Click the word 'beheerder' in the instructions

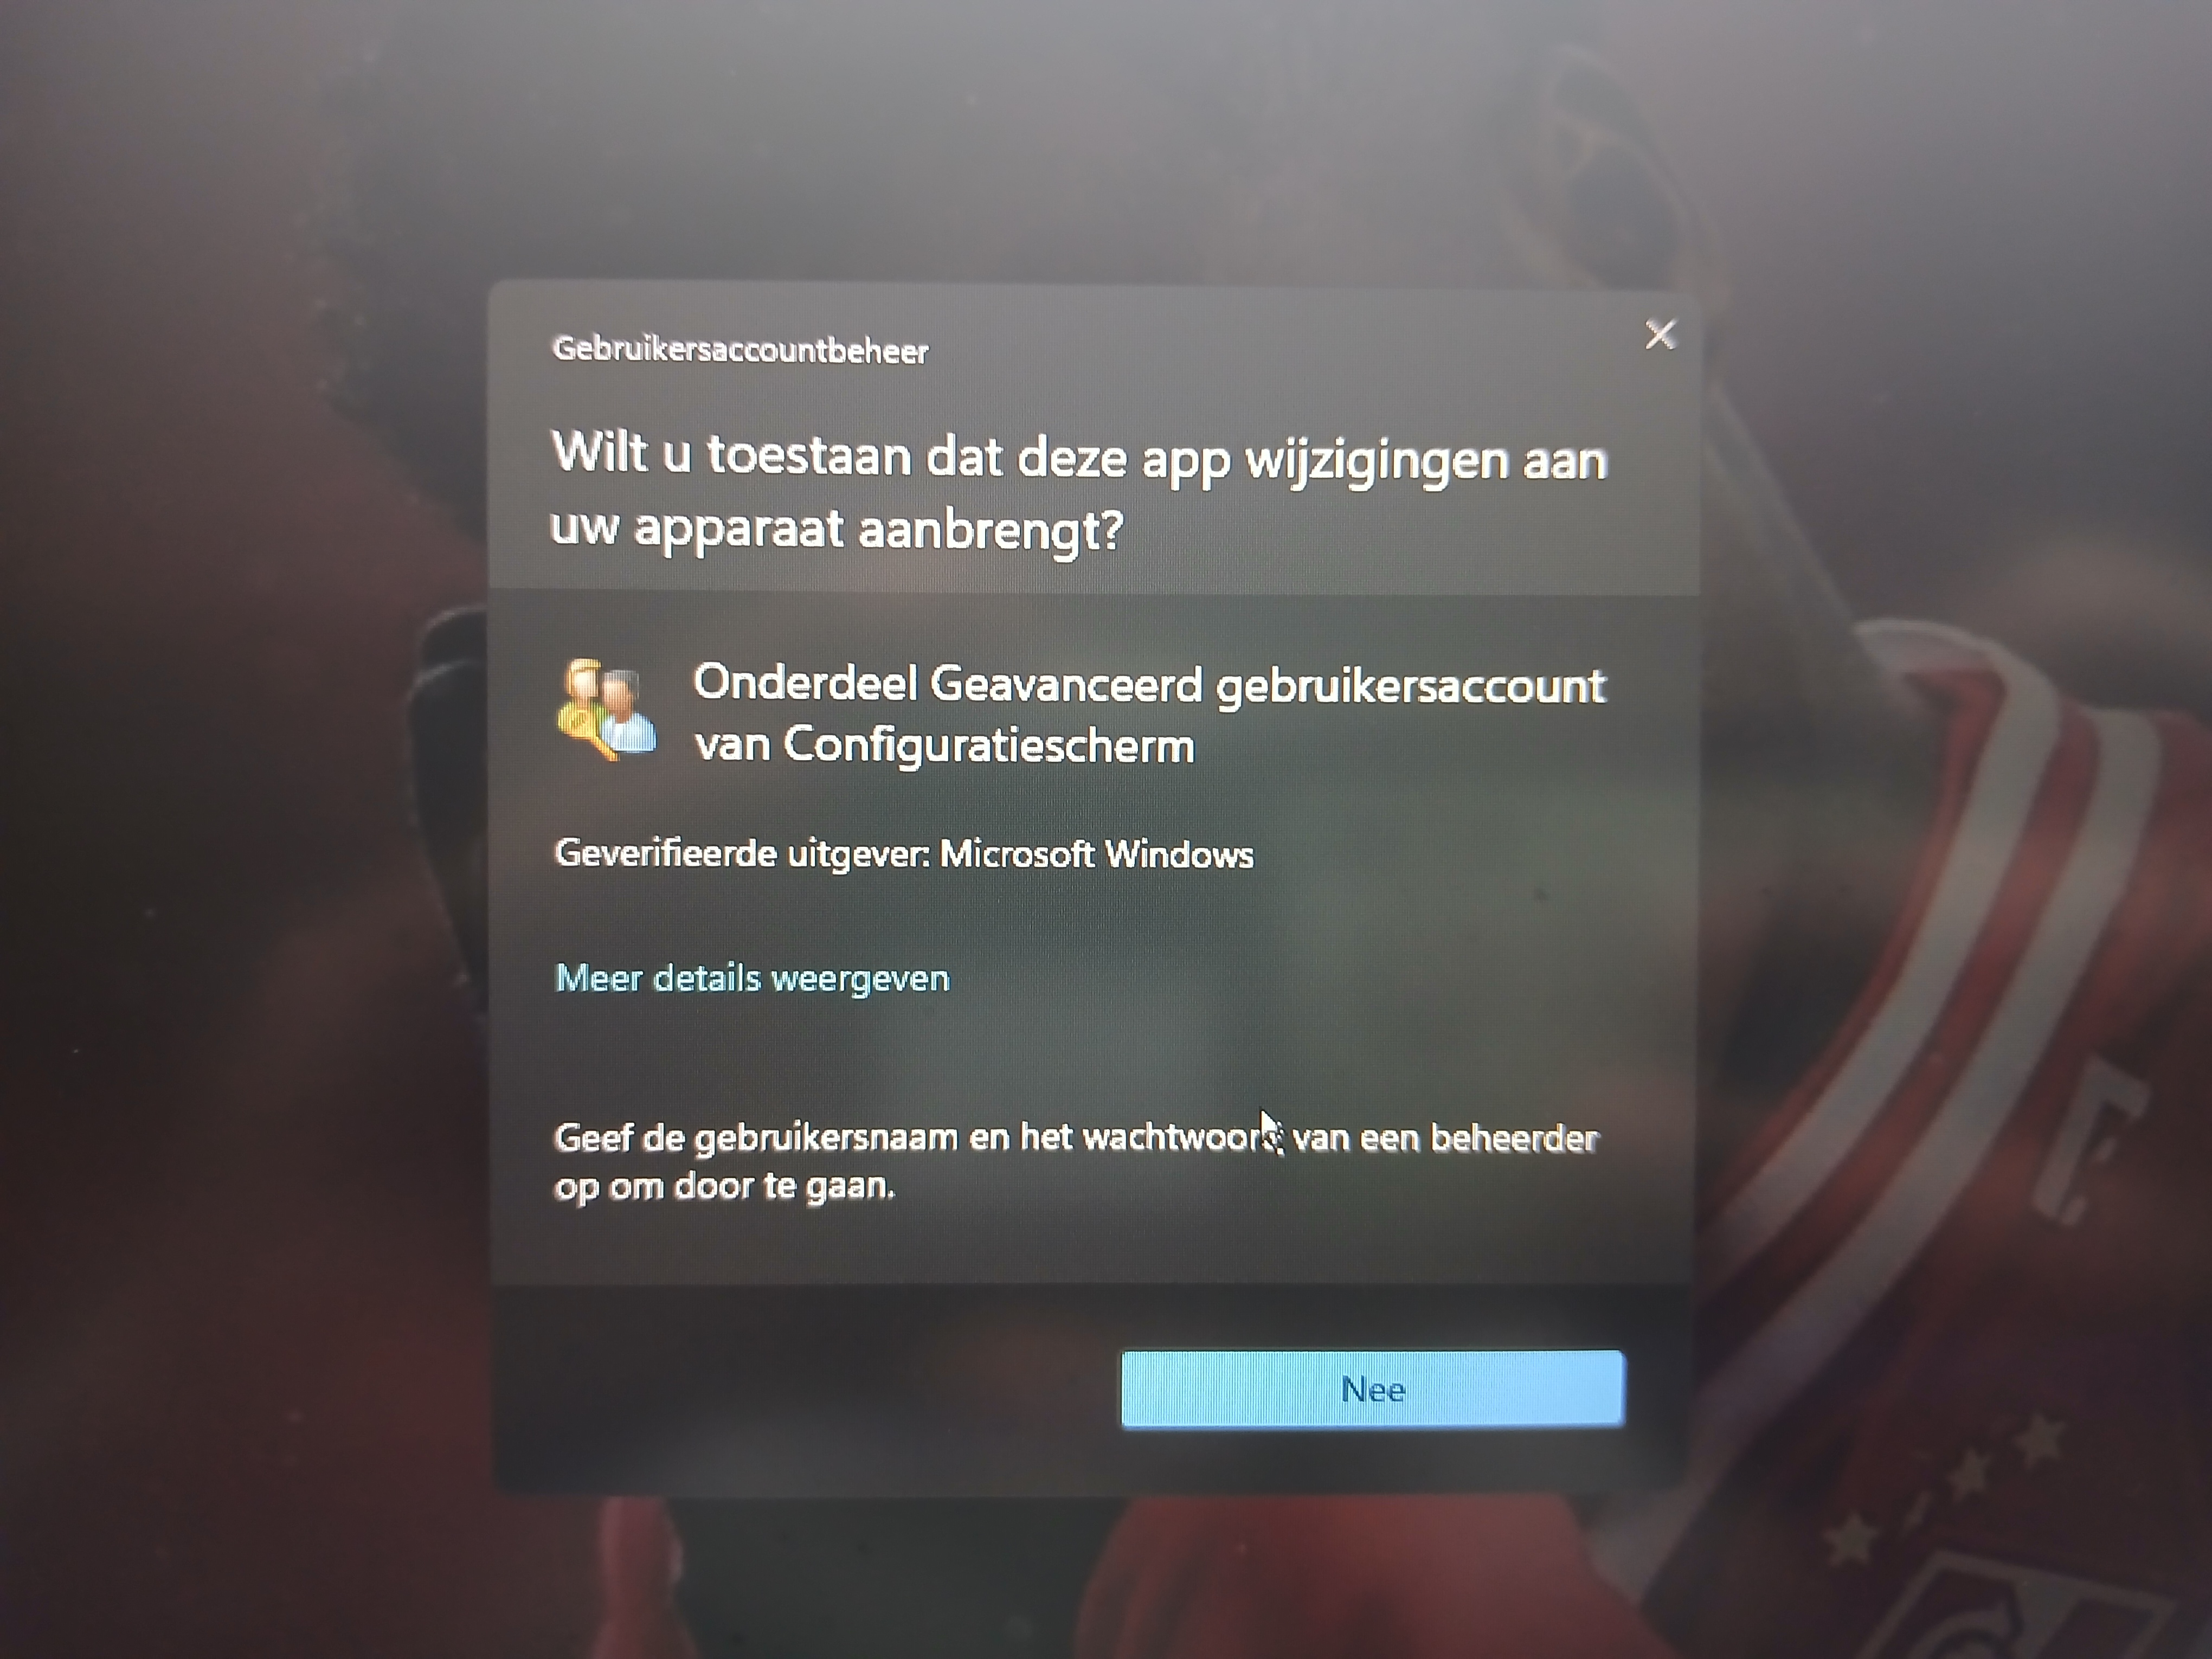click(x=1515, y=1138)
